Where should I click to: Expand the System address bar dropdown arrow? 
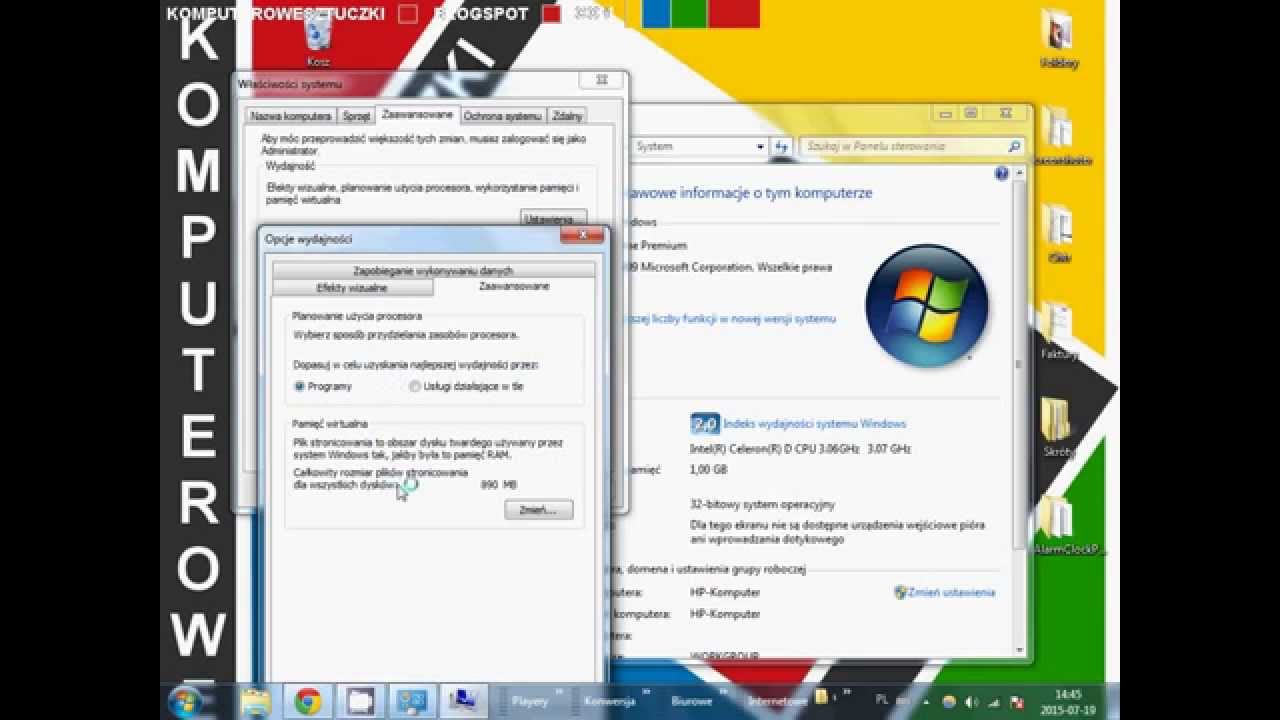click(761, 146)
